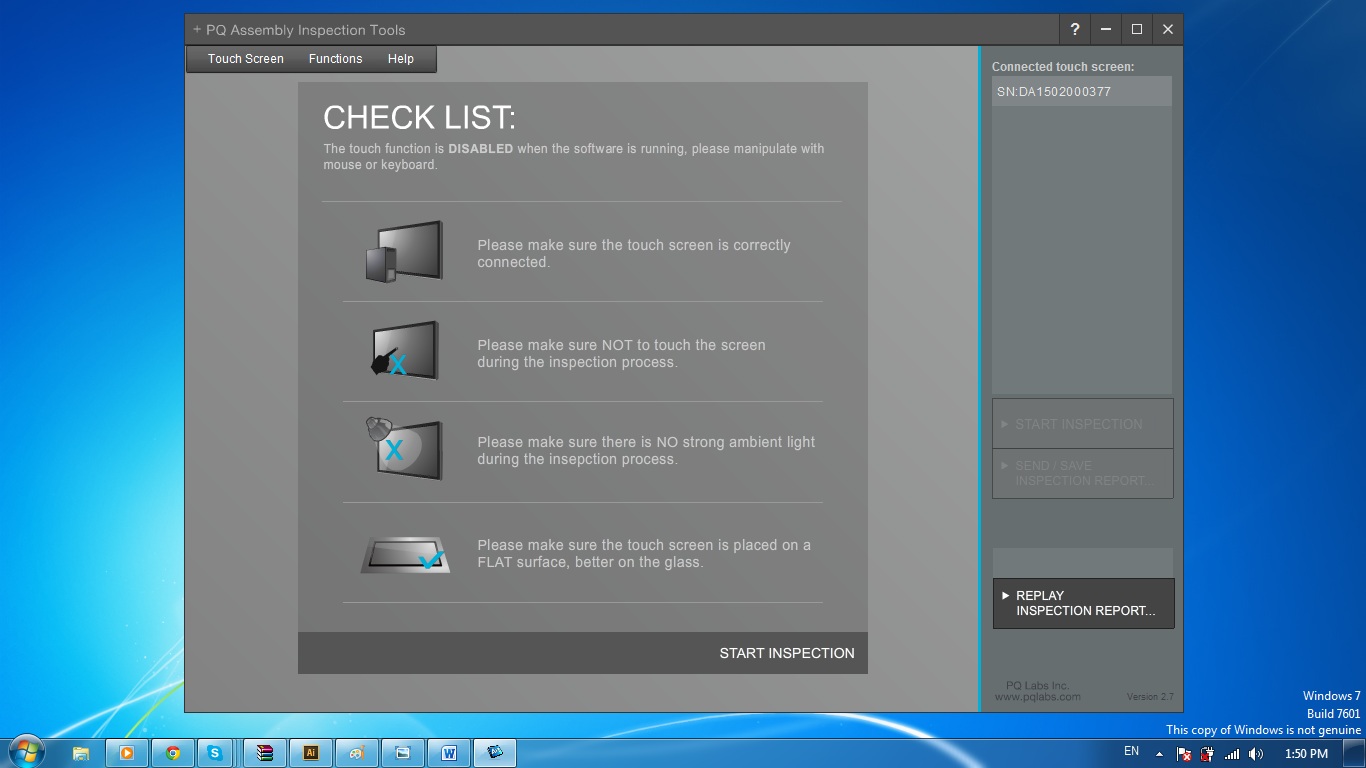The image size is (1366, 768).
Task: Switch to Microsoft Word in the taskbar
Action: pyautogui.click(x=449, y=753)
